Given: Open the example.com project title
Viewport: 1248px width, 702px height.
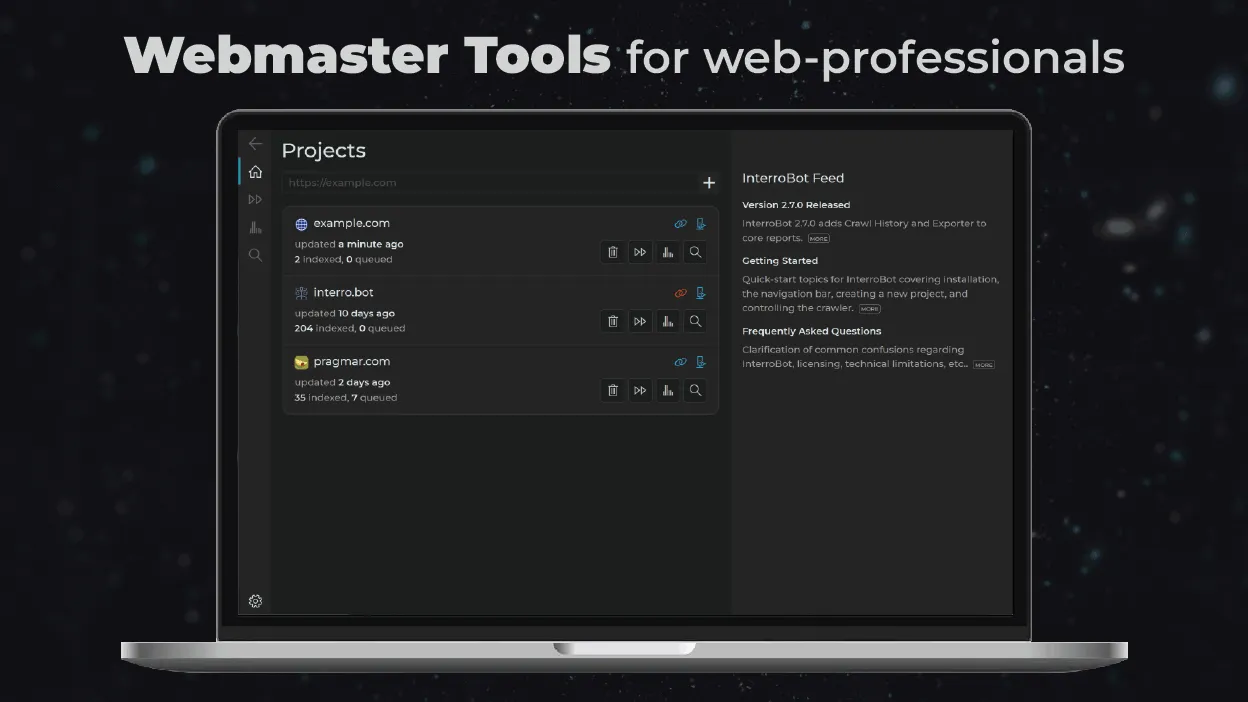Looking at the screenshot, I should coord(351,223).
